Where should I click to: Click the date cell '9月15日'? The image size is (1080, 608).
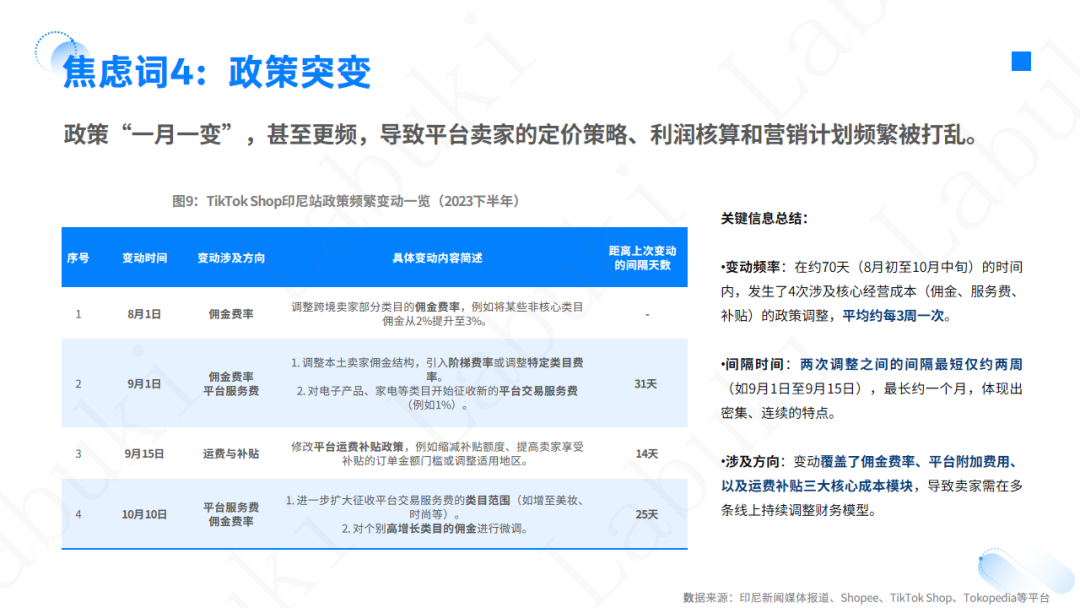144,454
